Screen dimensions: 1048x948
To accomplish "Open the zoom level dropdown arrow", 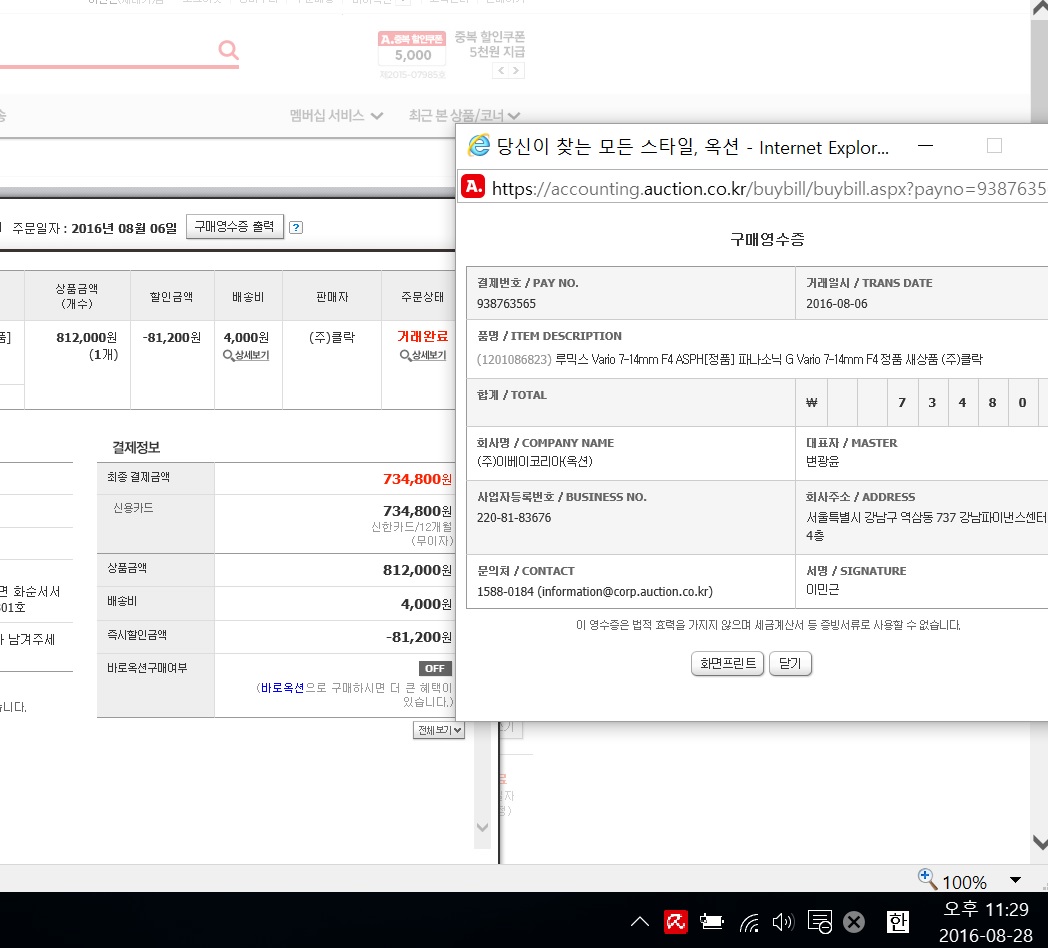I will pos(1015,880).
